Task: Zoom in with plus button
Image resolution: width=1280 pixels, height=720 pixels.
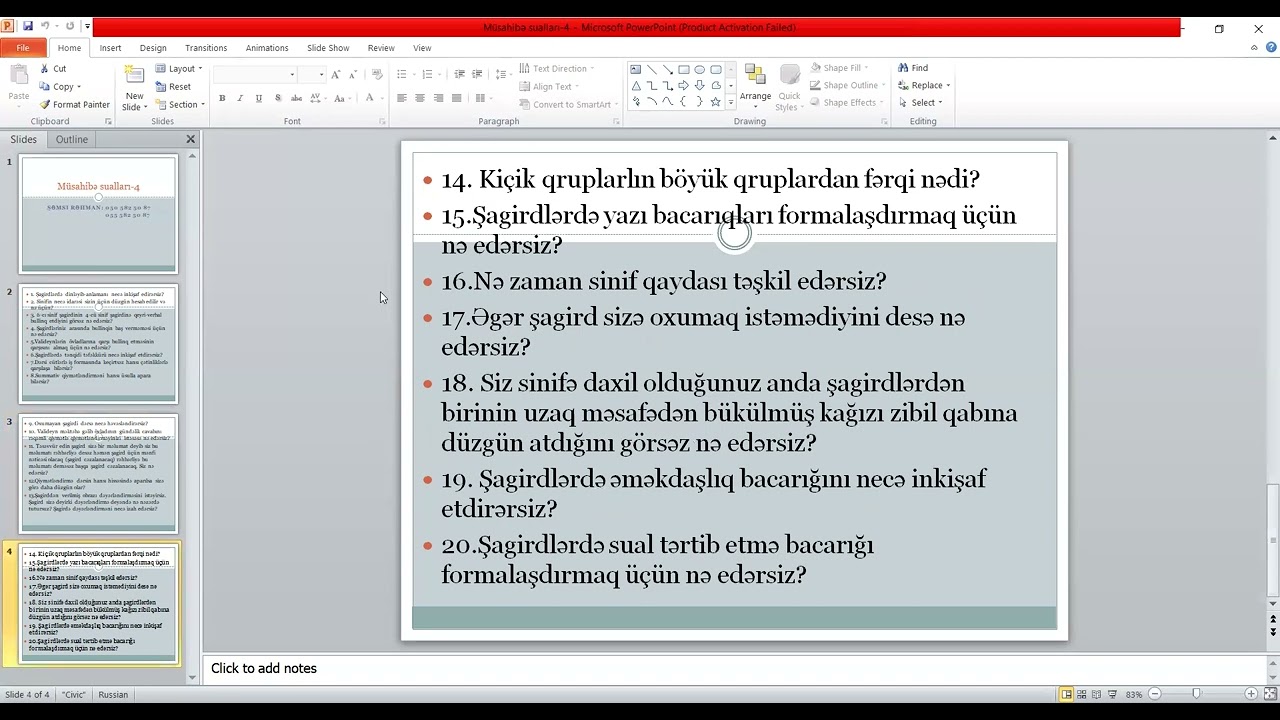Action: [1250, 694]
